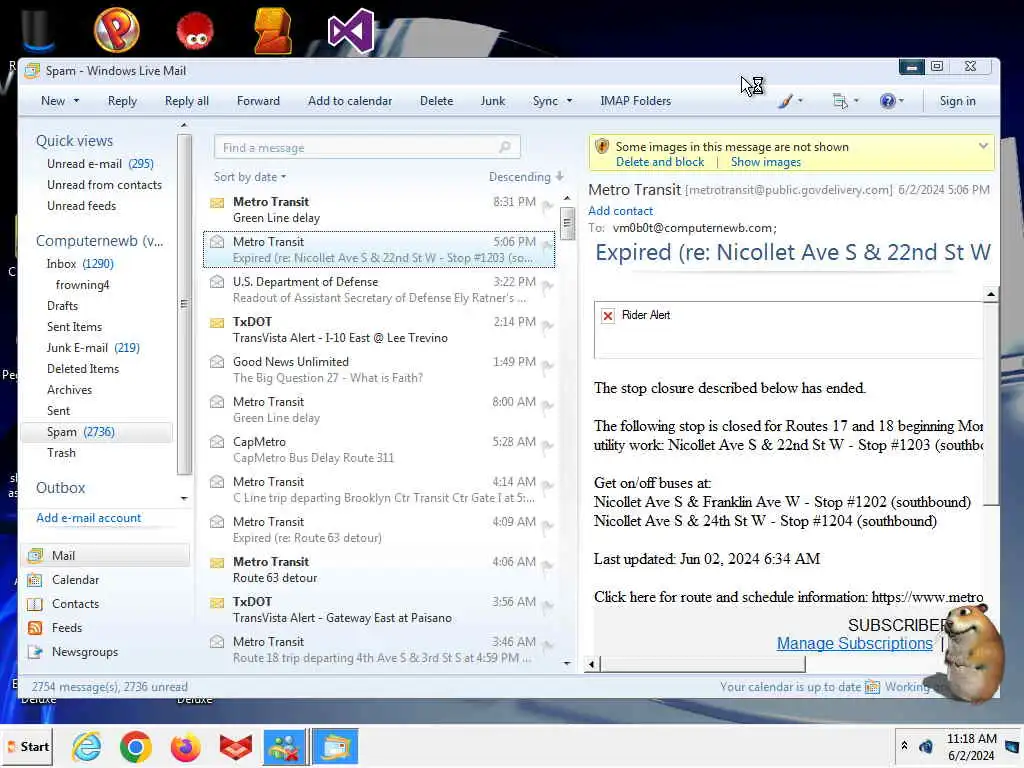Open Google Chrome from taskbar
Image resolution: width=1024 pixels, height=768 pixels.
136,747
